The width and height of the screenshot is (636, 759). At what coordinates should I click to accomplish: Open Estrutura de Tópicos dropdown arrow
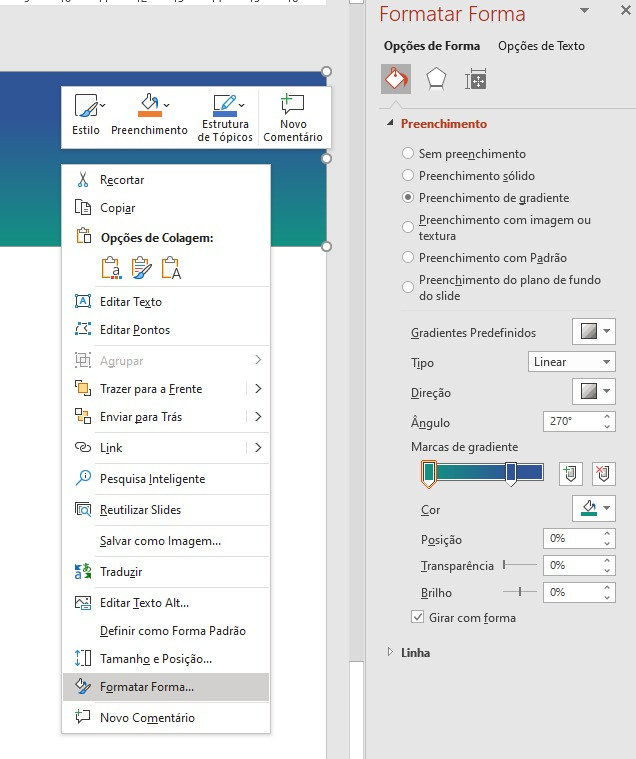[x=242, y=105]
